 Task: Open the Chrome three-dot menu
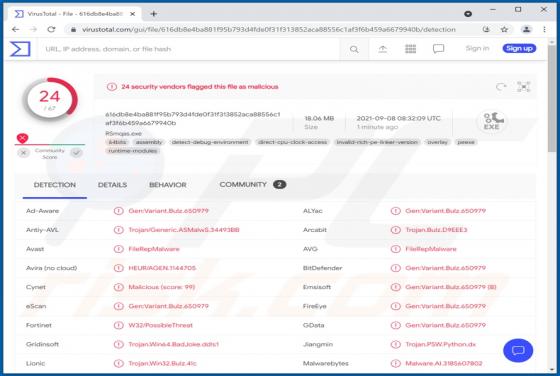pos(544,30)
